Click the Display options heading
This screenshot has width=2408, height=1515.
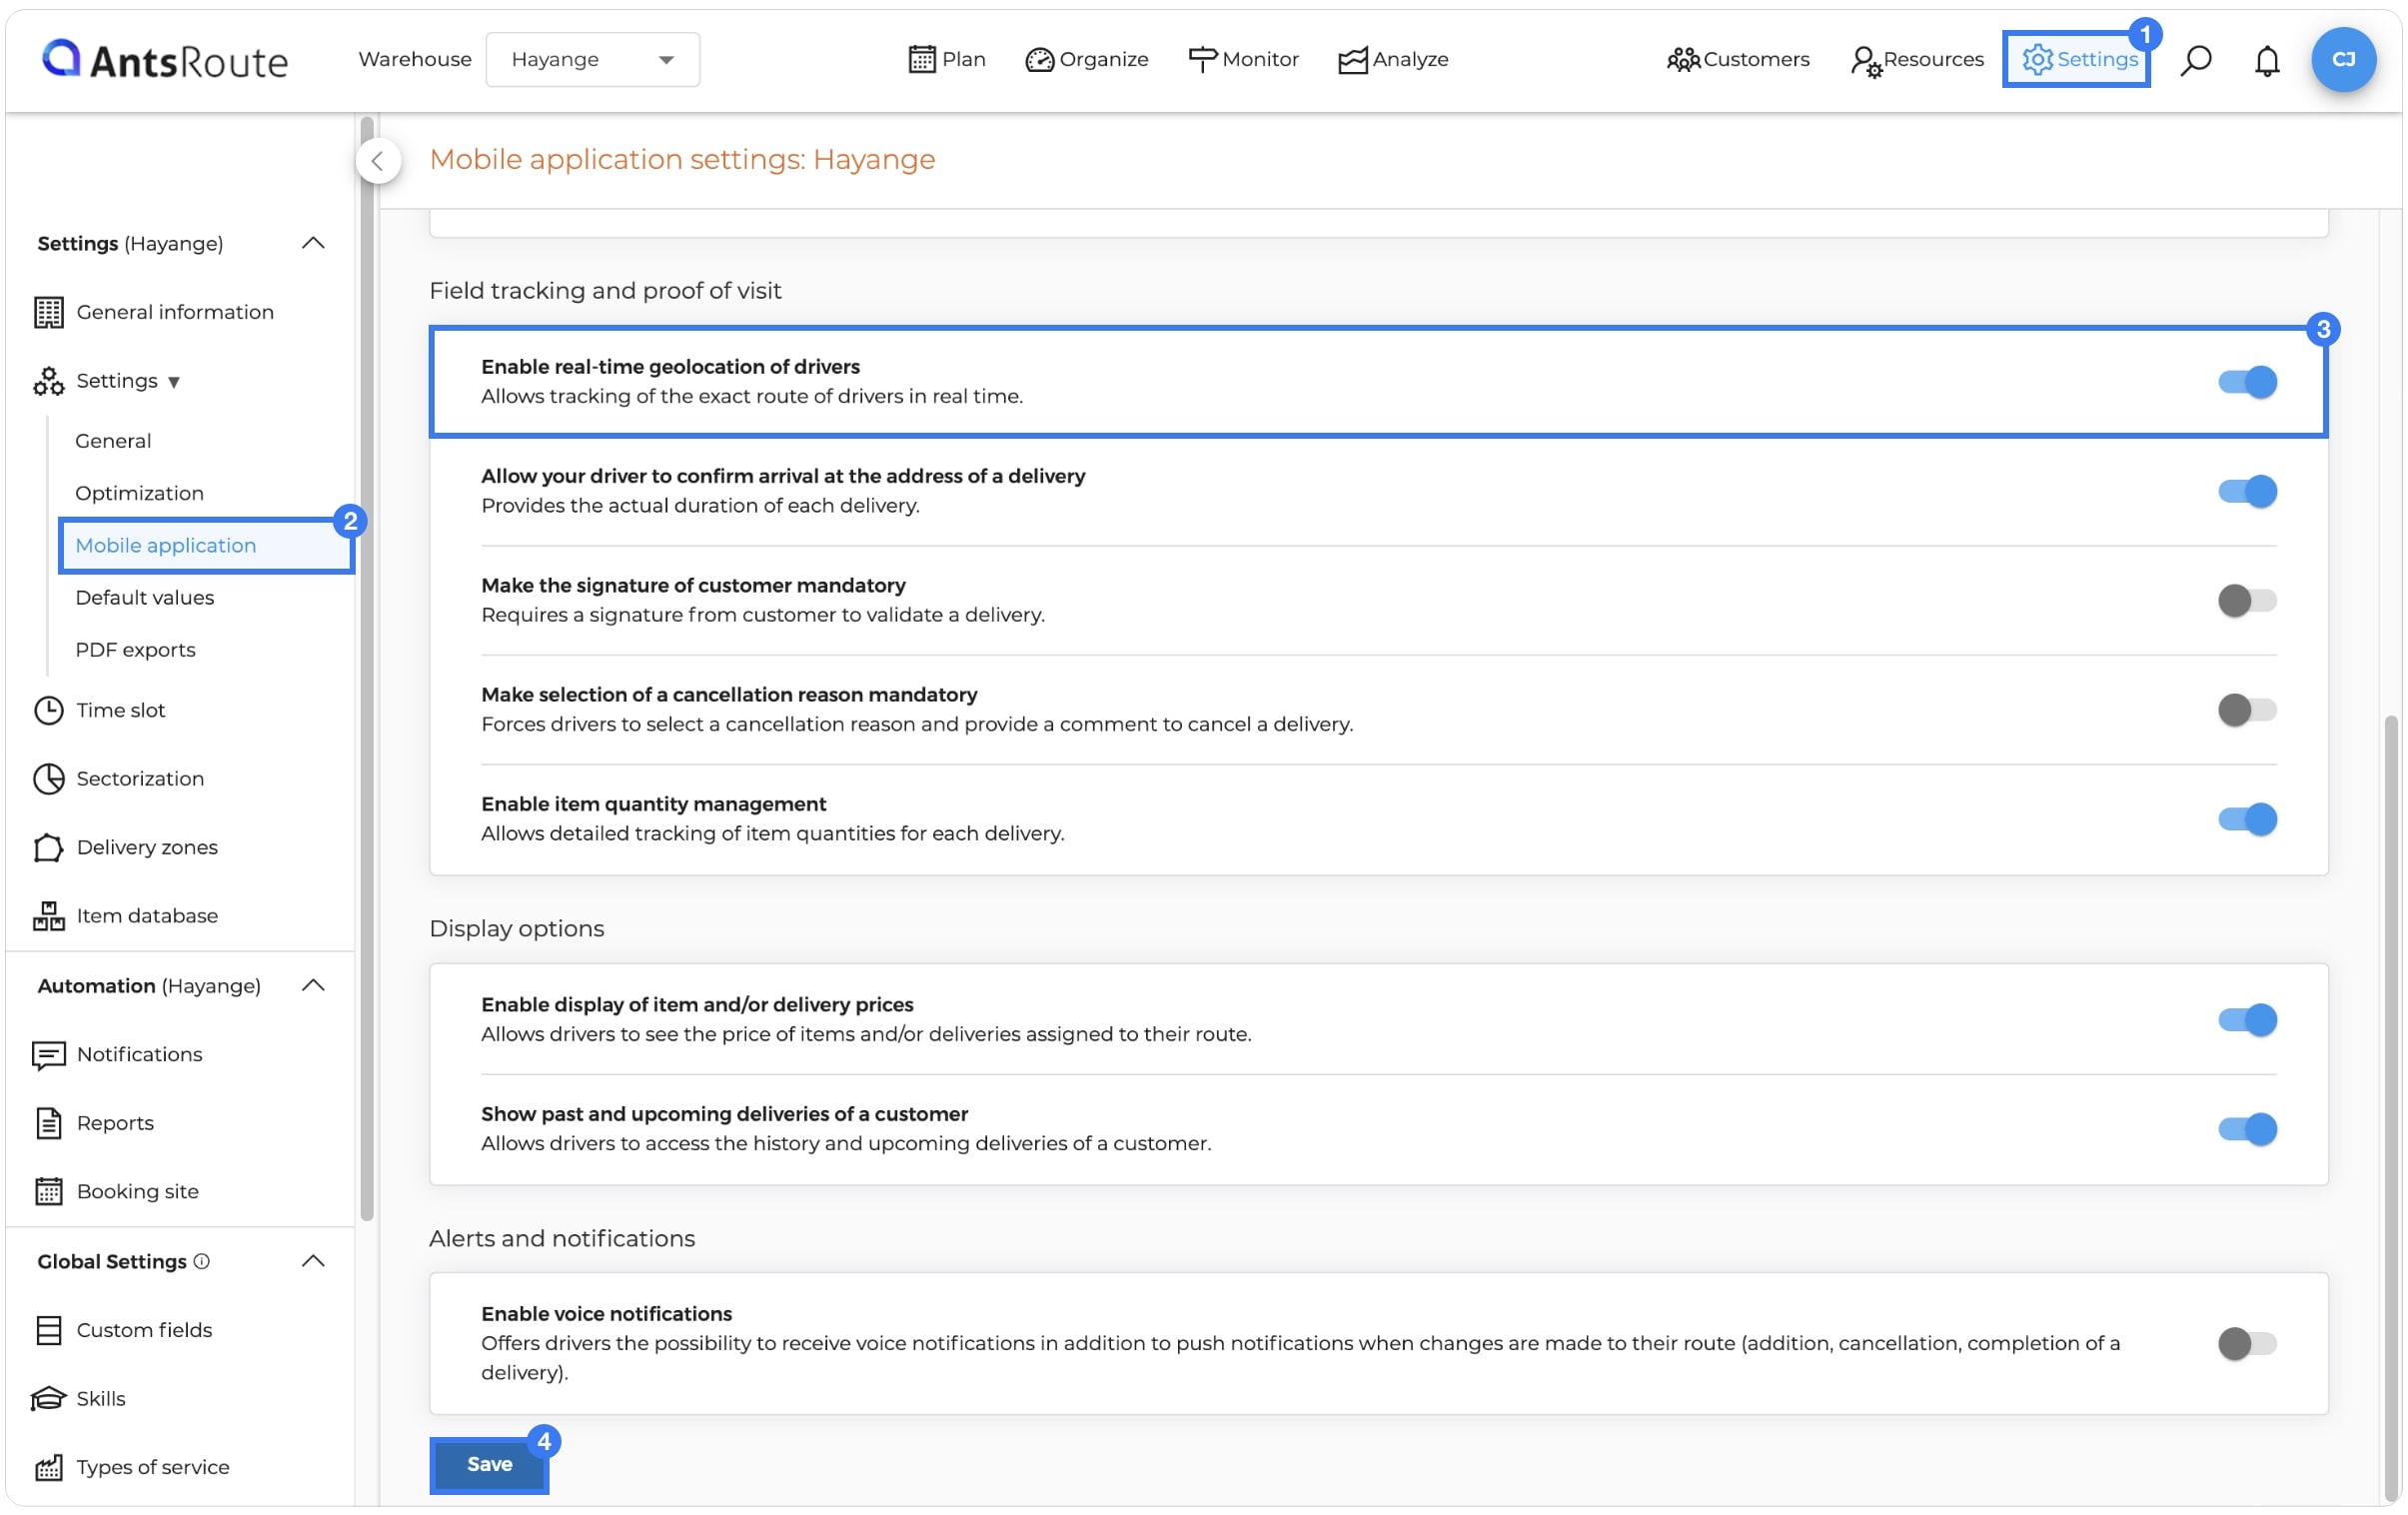[516, 928]
